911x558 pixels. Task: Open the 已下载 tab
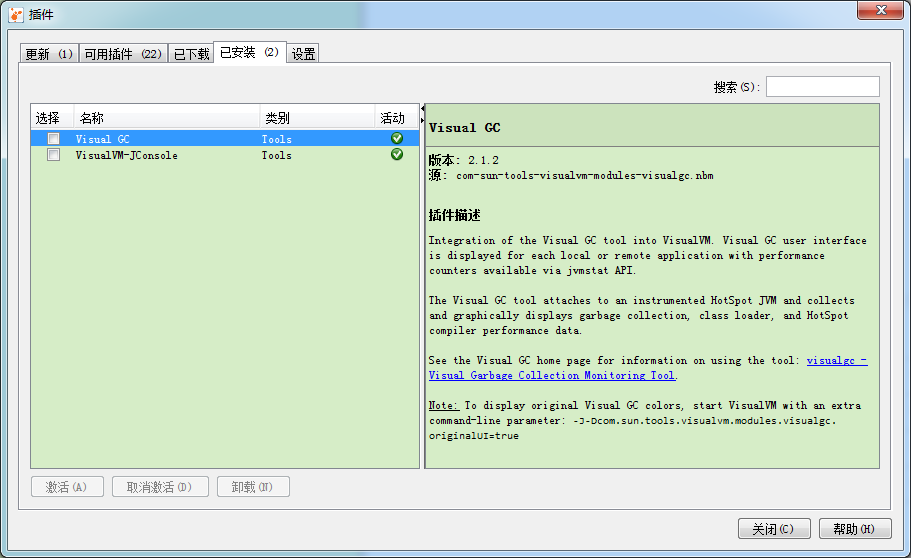(191, 53)
